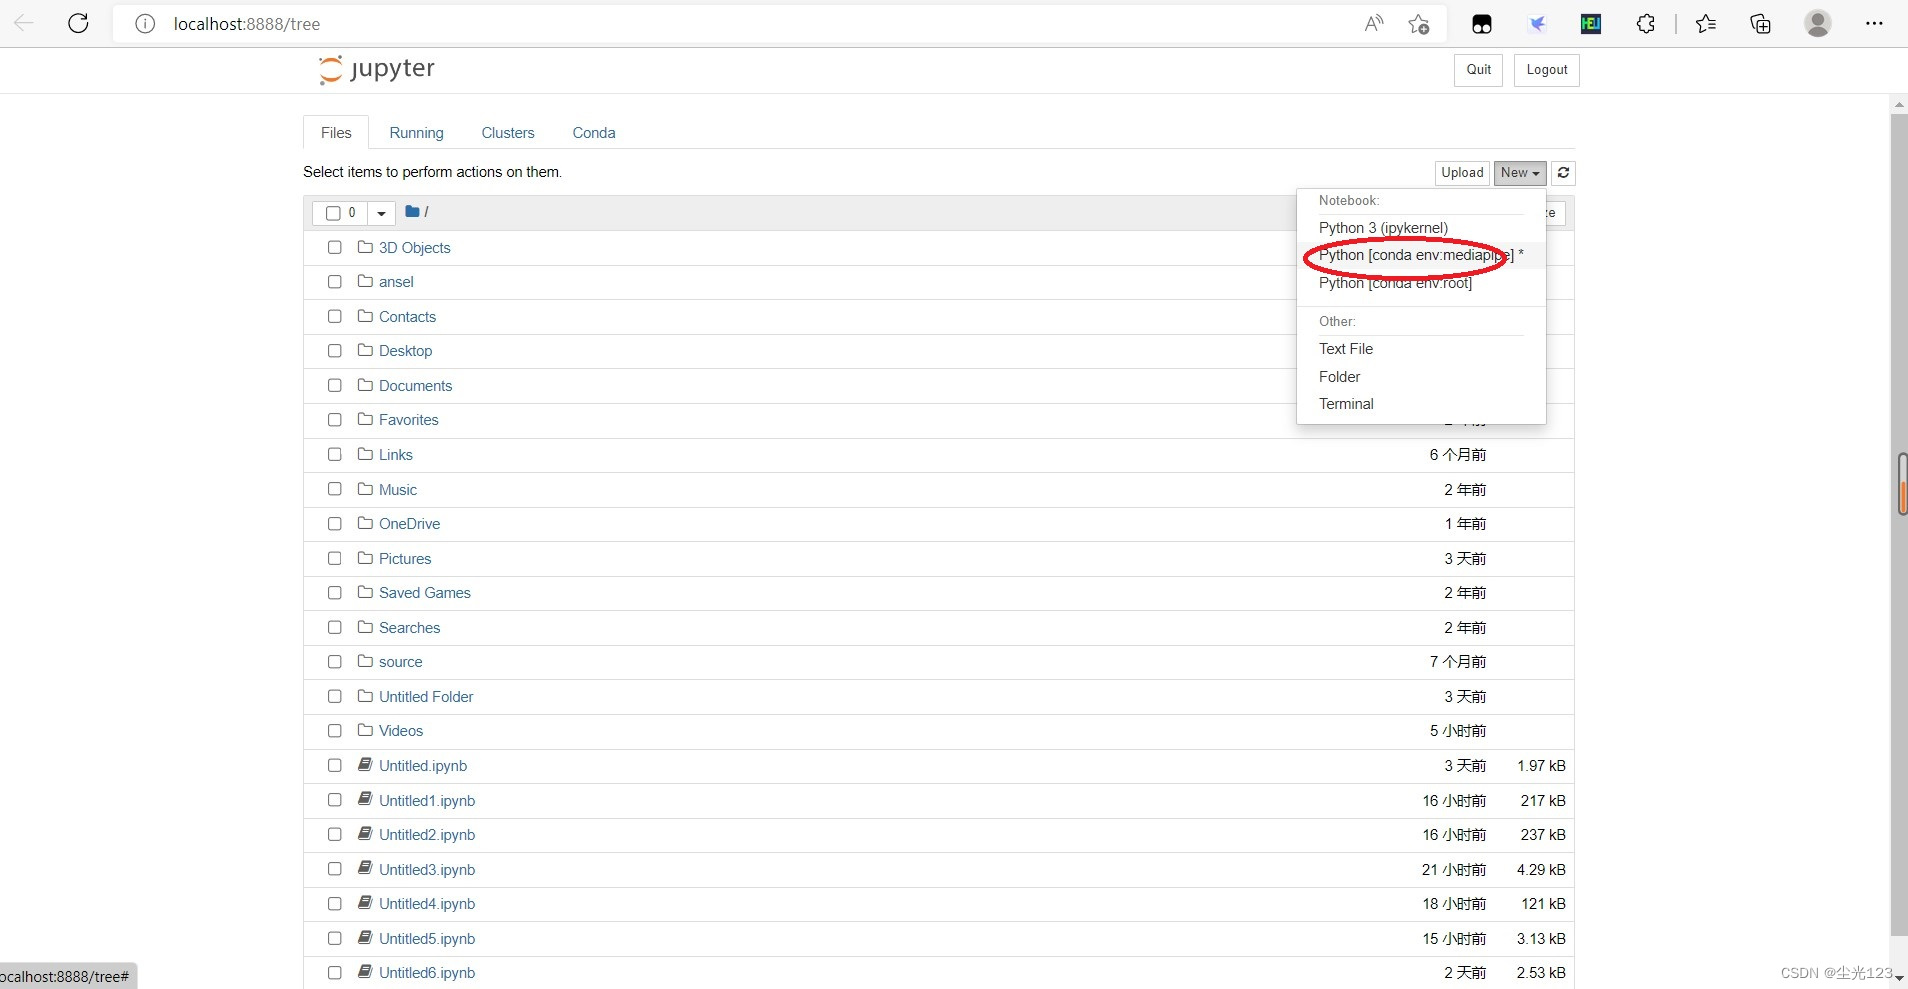Click the site information icon in address bar
The width and height of the screenshot is (1908, 989).
click(145, 24)
